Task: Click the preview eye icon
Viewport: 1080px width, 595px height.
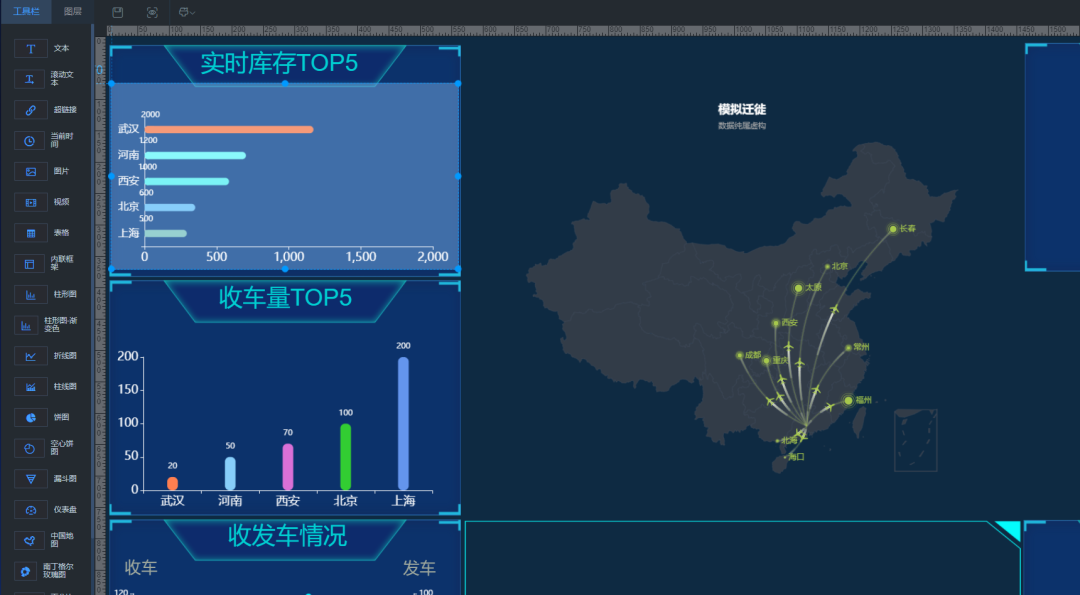Action: pos(152,10)
